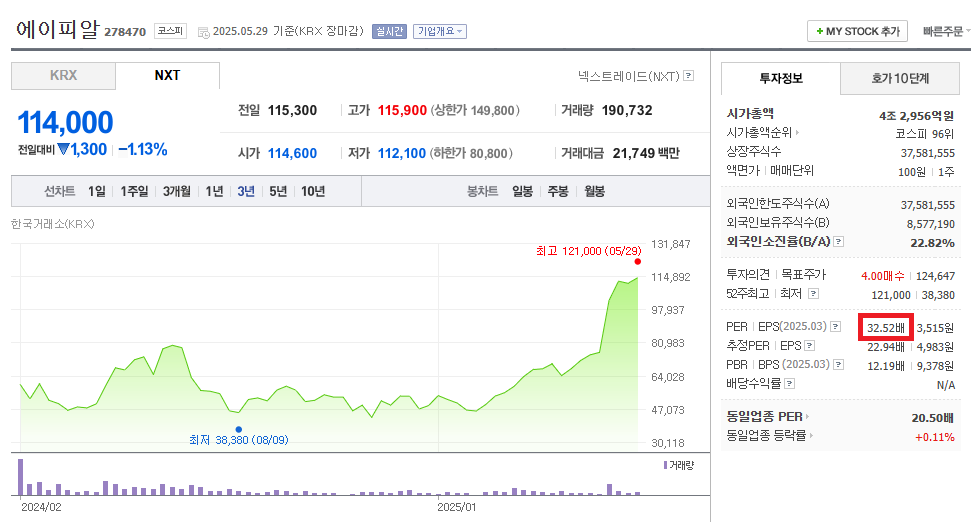Show the 주봉 candlestick chart
The width and height of the screenshot is (976, 522).
coord(558,192)
